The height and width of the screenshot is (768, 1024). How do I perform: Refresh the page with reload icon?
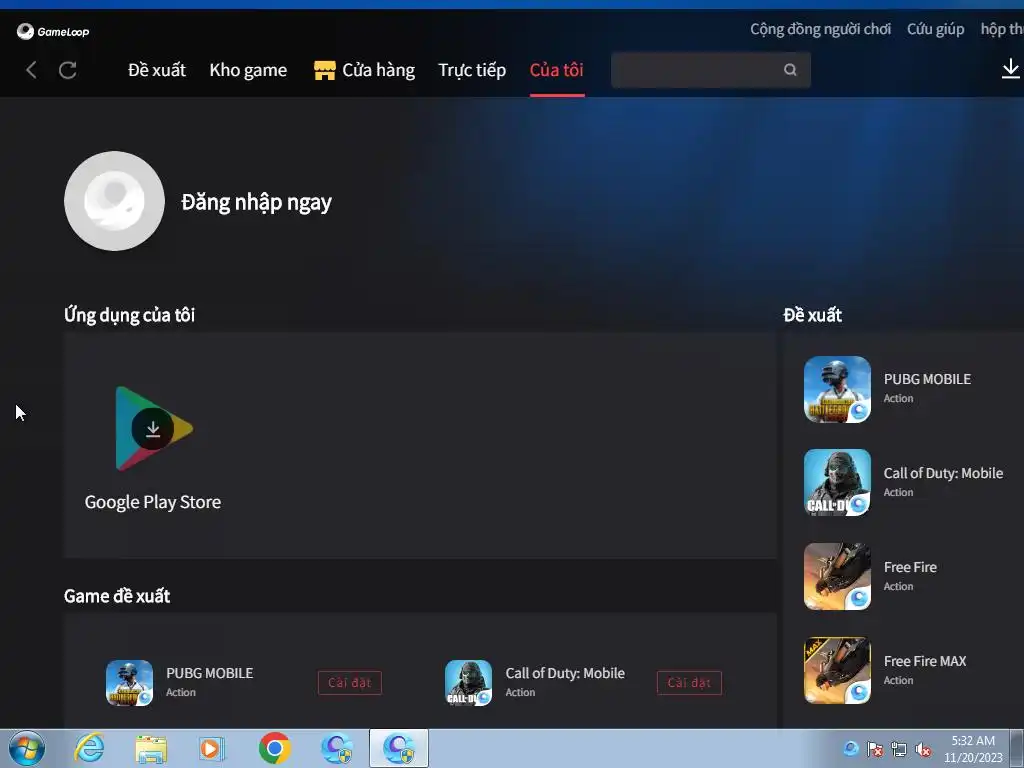tap(68, 70)
